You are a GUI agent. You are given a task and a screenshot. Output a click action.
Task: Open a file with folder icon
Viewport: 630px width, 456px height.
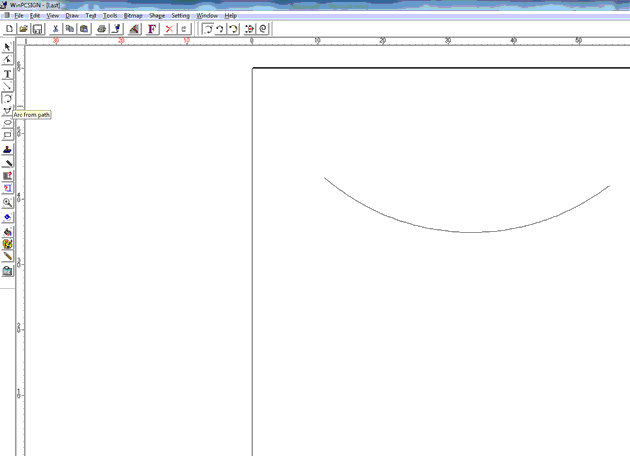pos(23,29)
